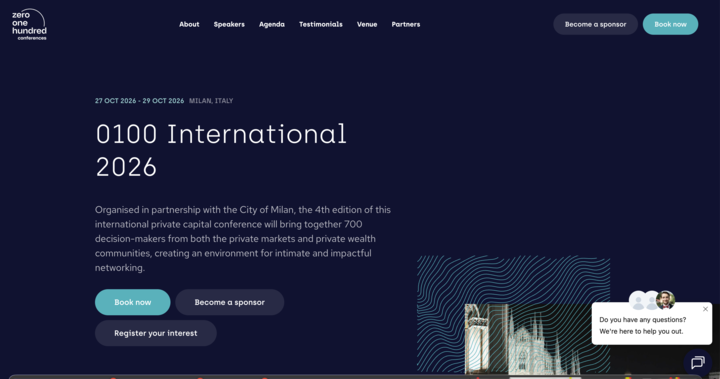Click the chat agent avatar photo
Screen dimensions: 720x379
coord(665,300)
